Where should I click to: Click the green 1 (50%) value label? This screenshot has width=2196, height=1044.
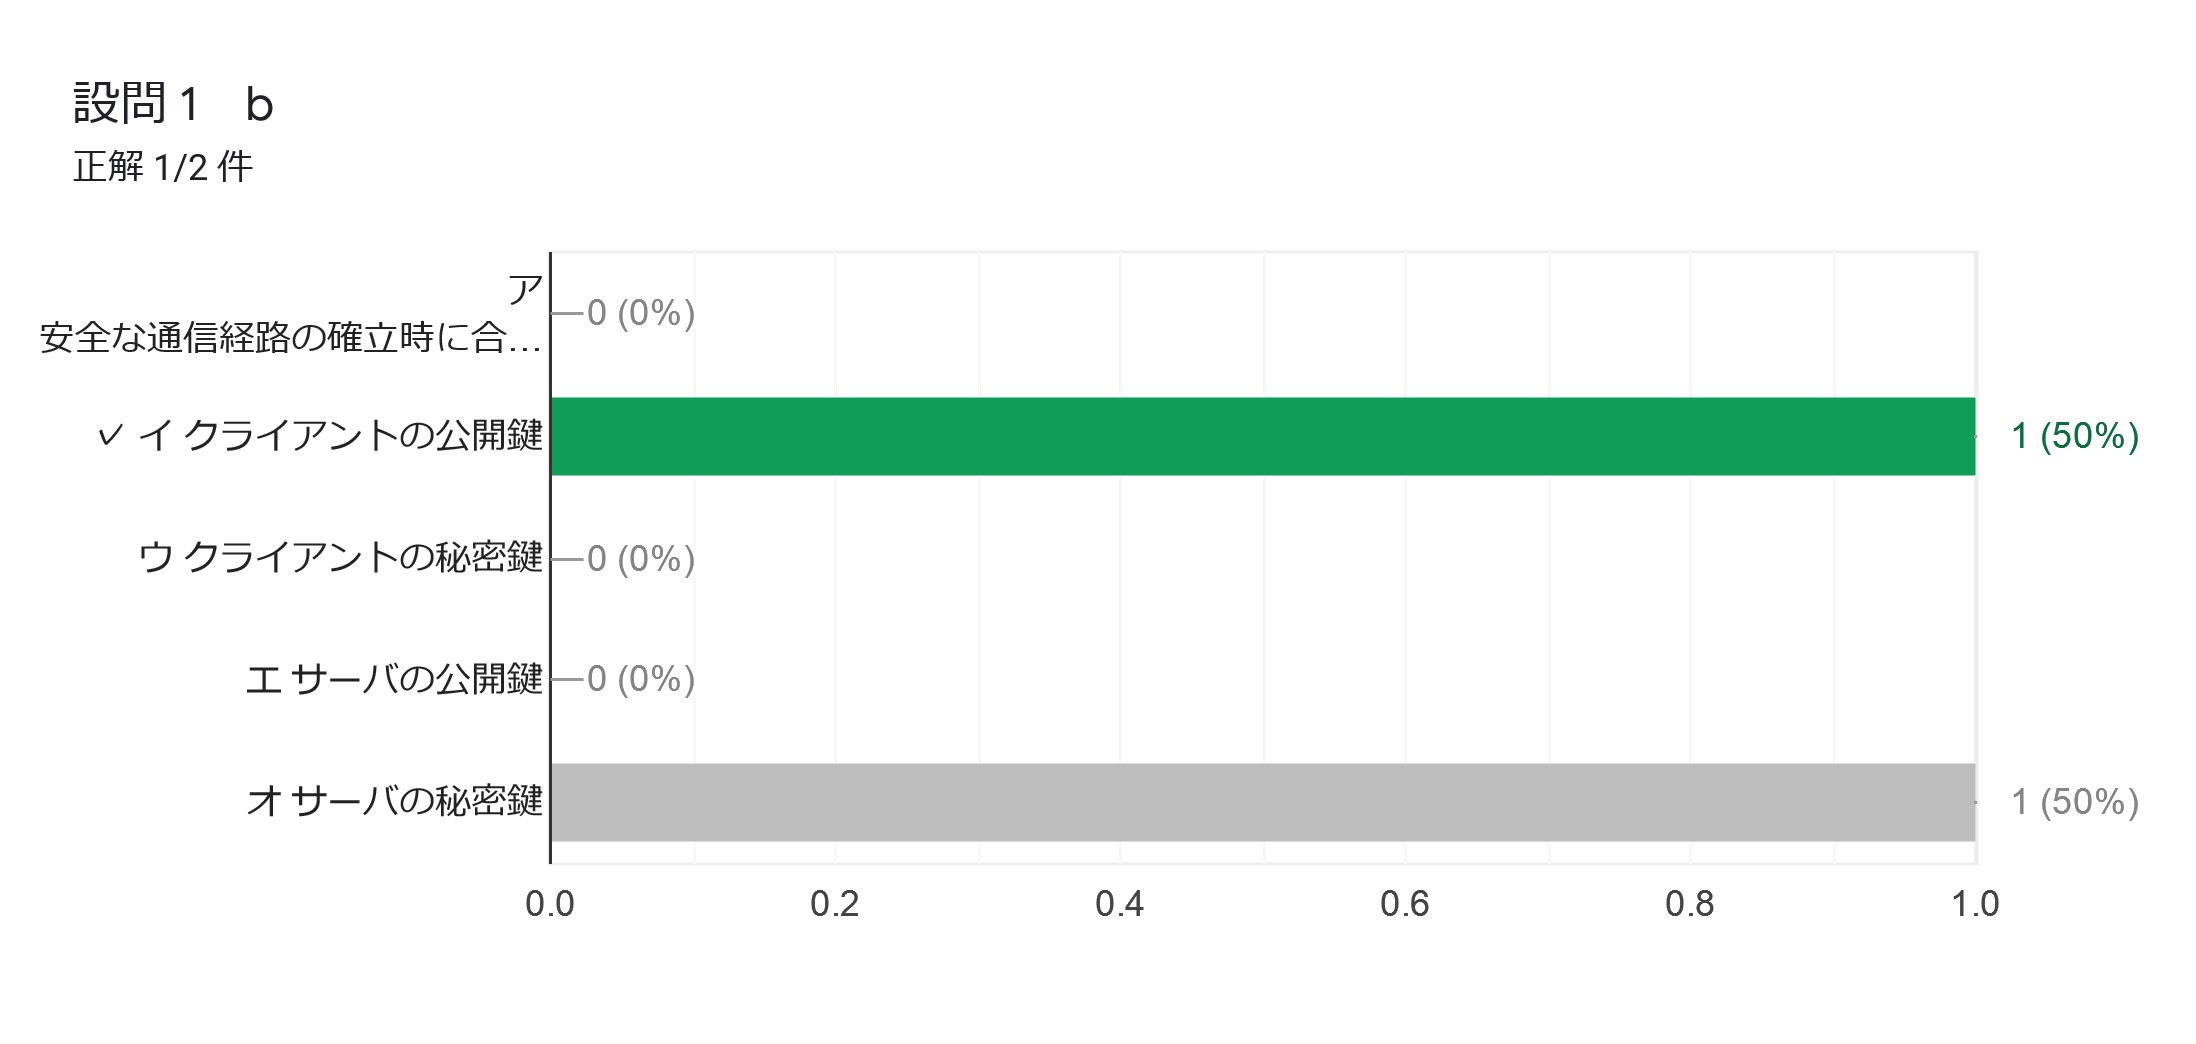click(2075, 436)
